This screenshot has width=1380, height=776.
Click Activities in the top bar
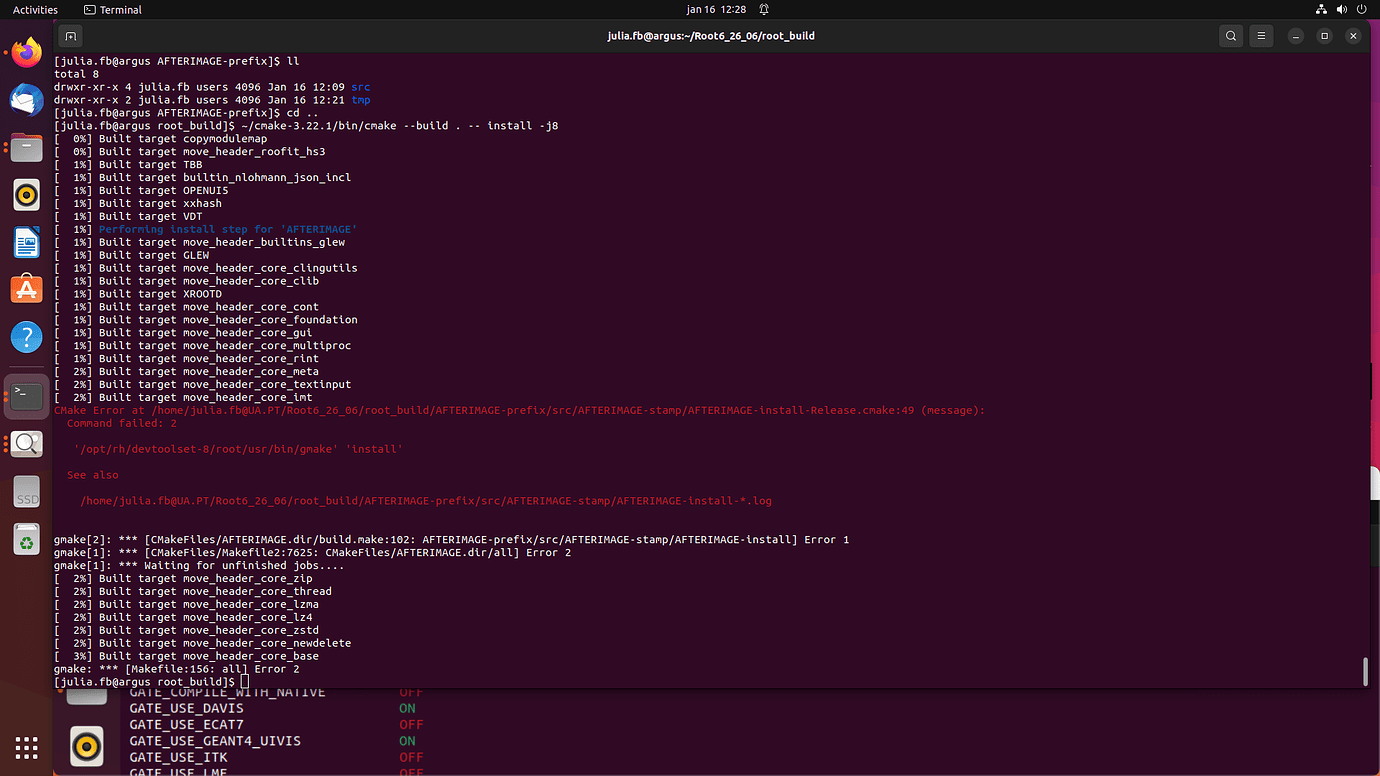(x=34, y=9)
